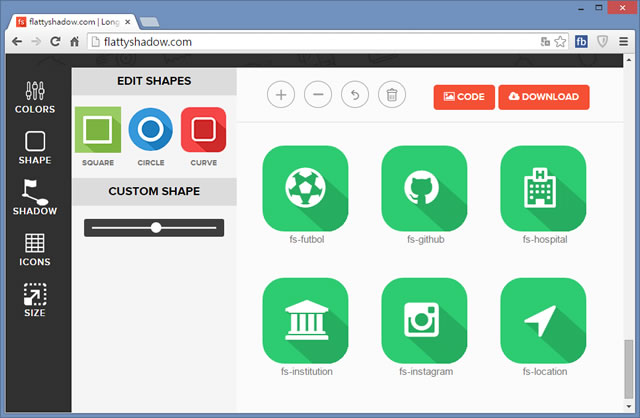Open the Chrome hamburger menu
This screenshot has height=418, width=640.
point(623,42)
